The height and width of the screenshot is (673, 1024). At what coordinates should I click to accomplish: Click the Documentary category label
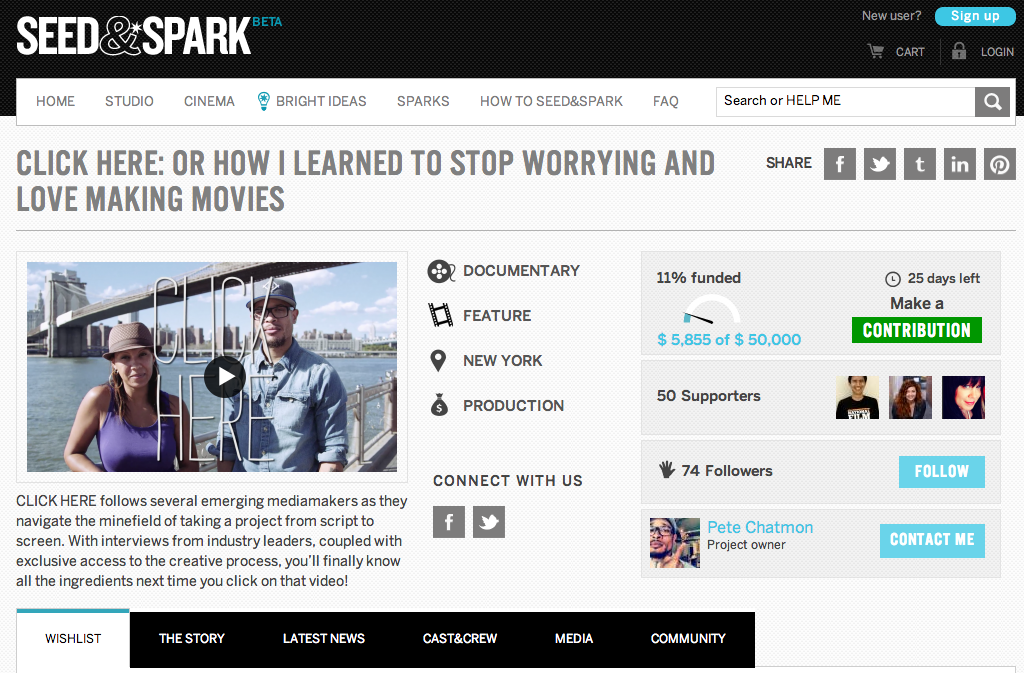(521, 271)
